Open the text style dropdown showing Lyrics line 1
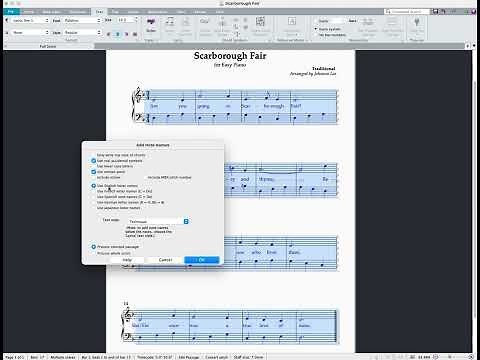This screenshot has width=480, height=360. (x=29, y=20)
